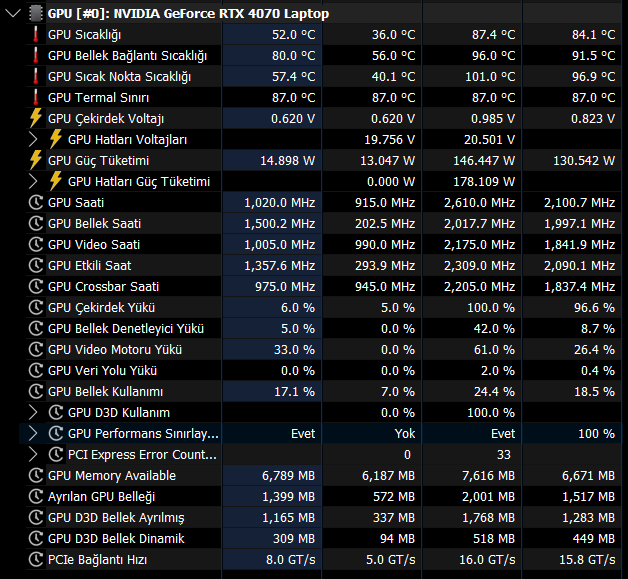The width and height of the screenshot is (628, 579).
Task: Select the PCIe Bağlantı Hızı label
Action: click(x=97, y=559)
